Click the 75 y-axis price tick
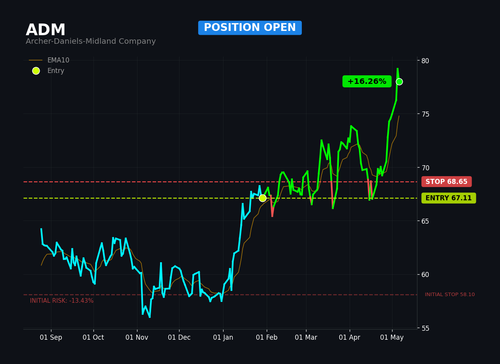500x364 pixels. (425, 114)
